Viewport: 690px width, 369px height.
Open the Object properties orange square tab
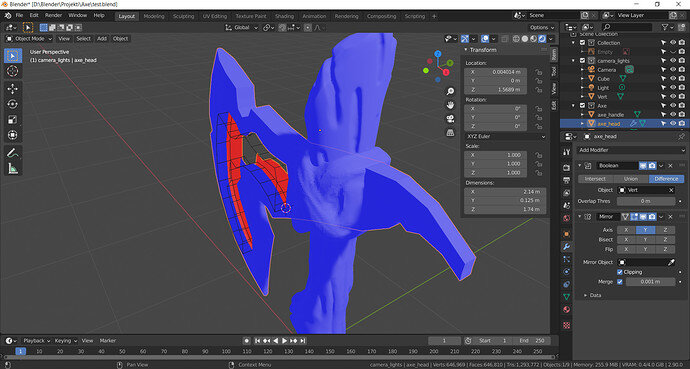[567, 234]
